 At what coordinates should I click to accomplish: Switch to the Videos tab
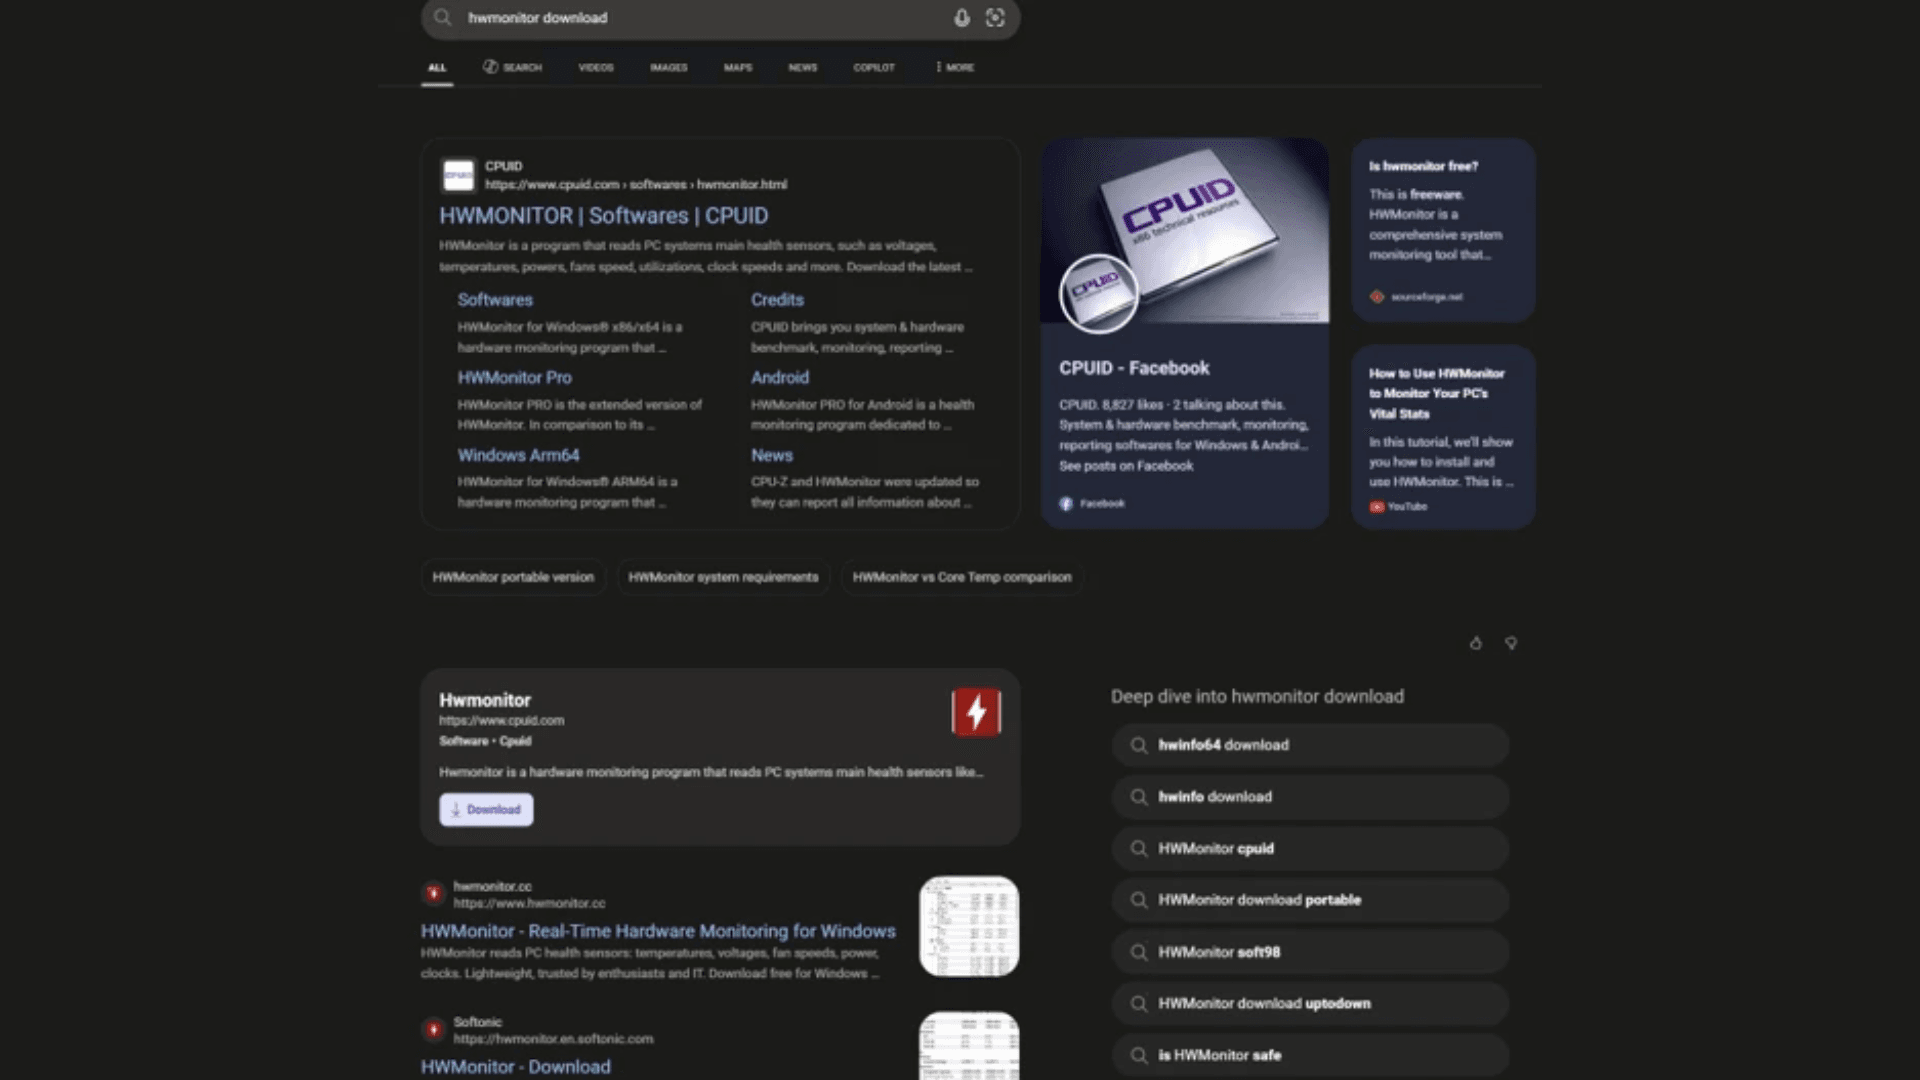pyautogui.click(x=596, y=68)
